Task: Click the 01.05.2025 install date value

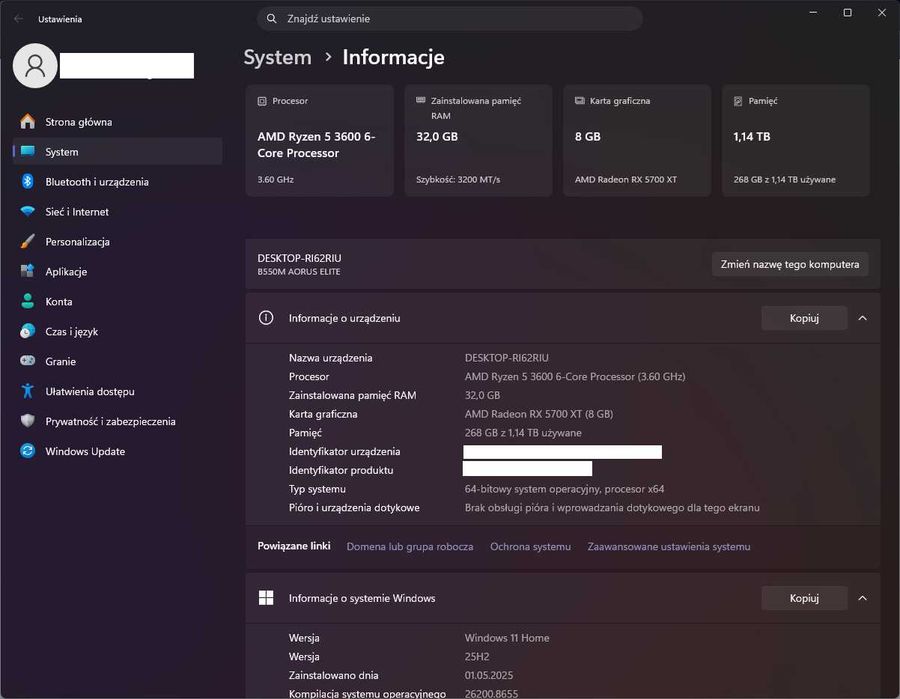Action: coord(489,675)
